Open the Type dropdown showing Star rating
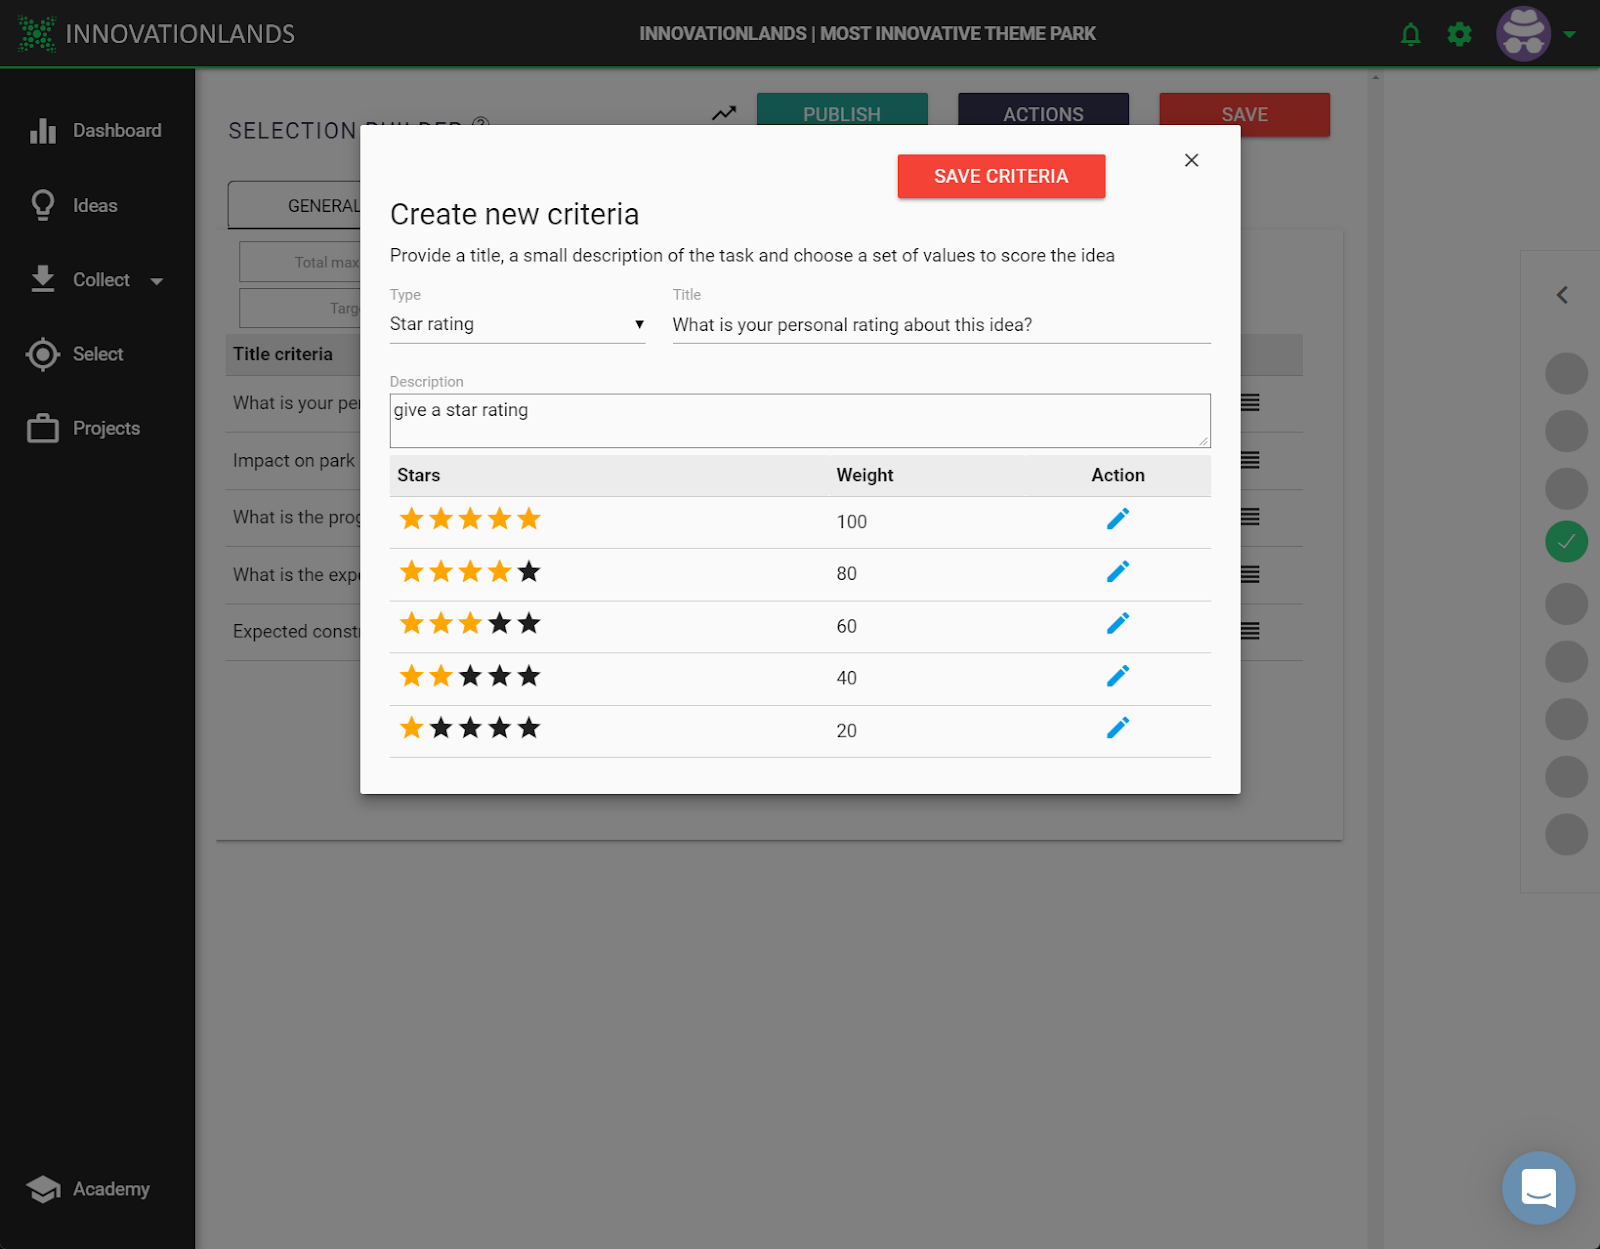The image size is (1600, 1249). (x=517, y=325)
